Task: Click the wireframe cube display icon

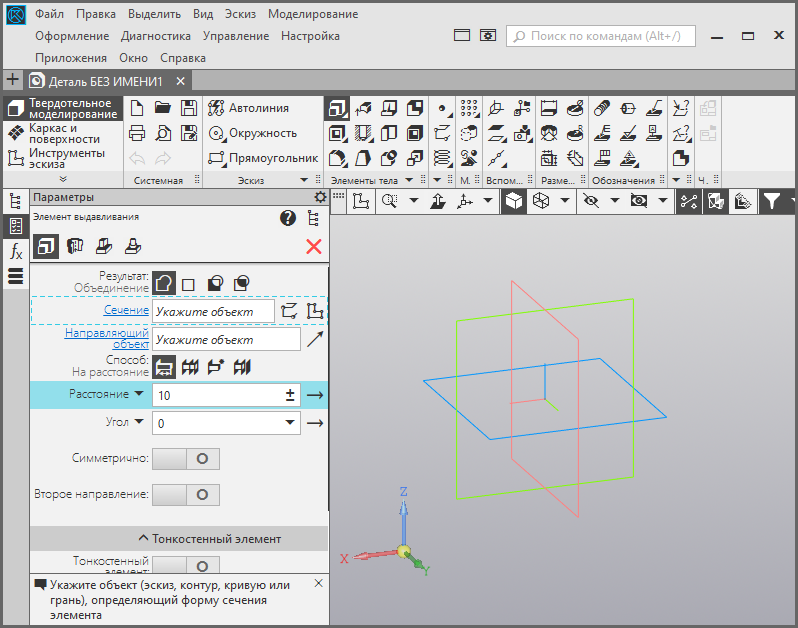Action: [541, 202]
